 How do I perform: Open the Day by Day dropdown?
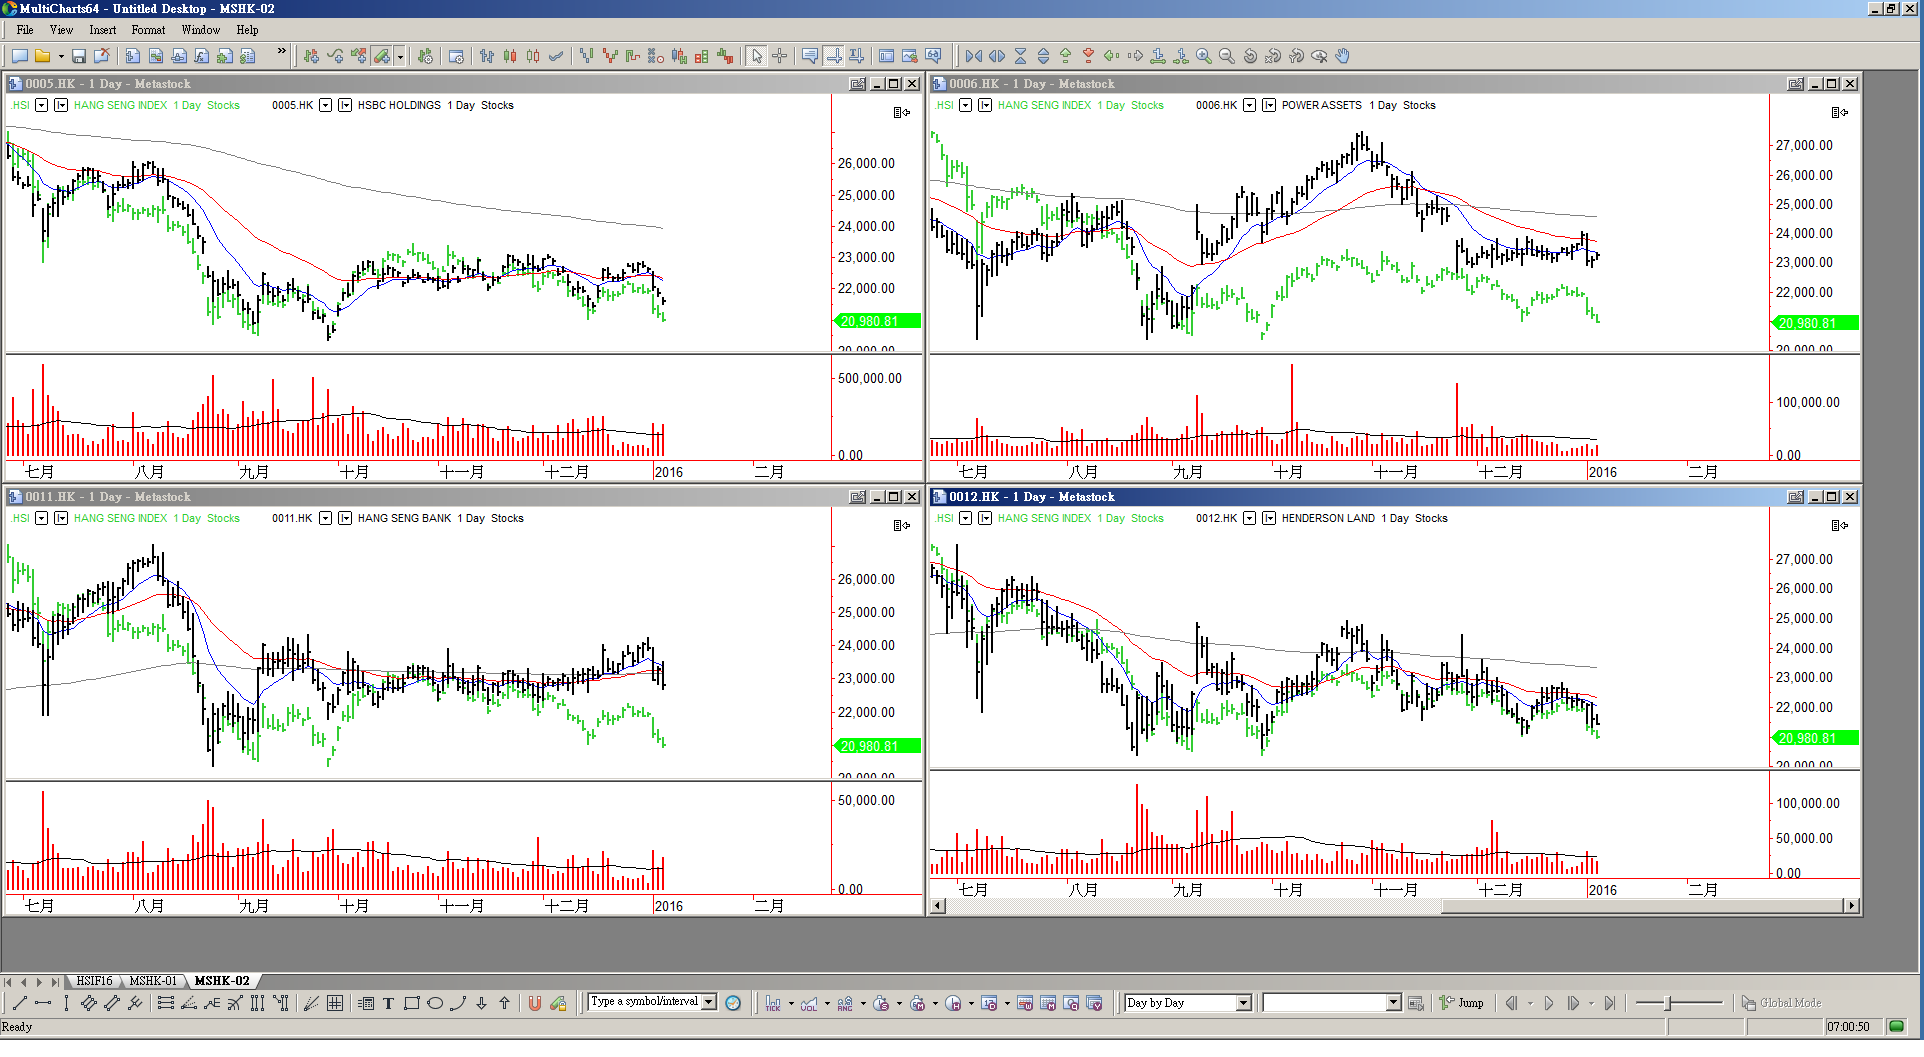pos(1243,1003)
